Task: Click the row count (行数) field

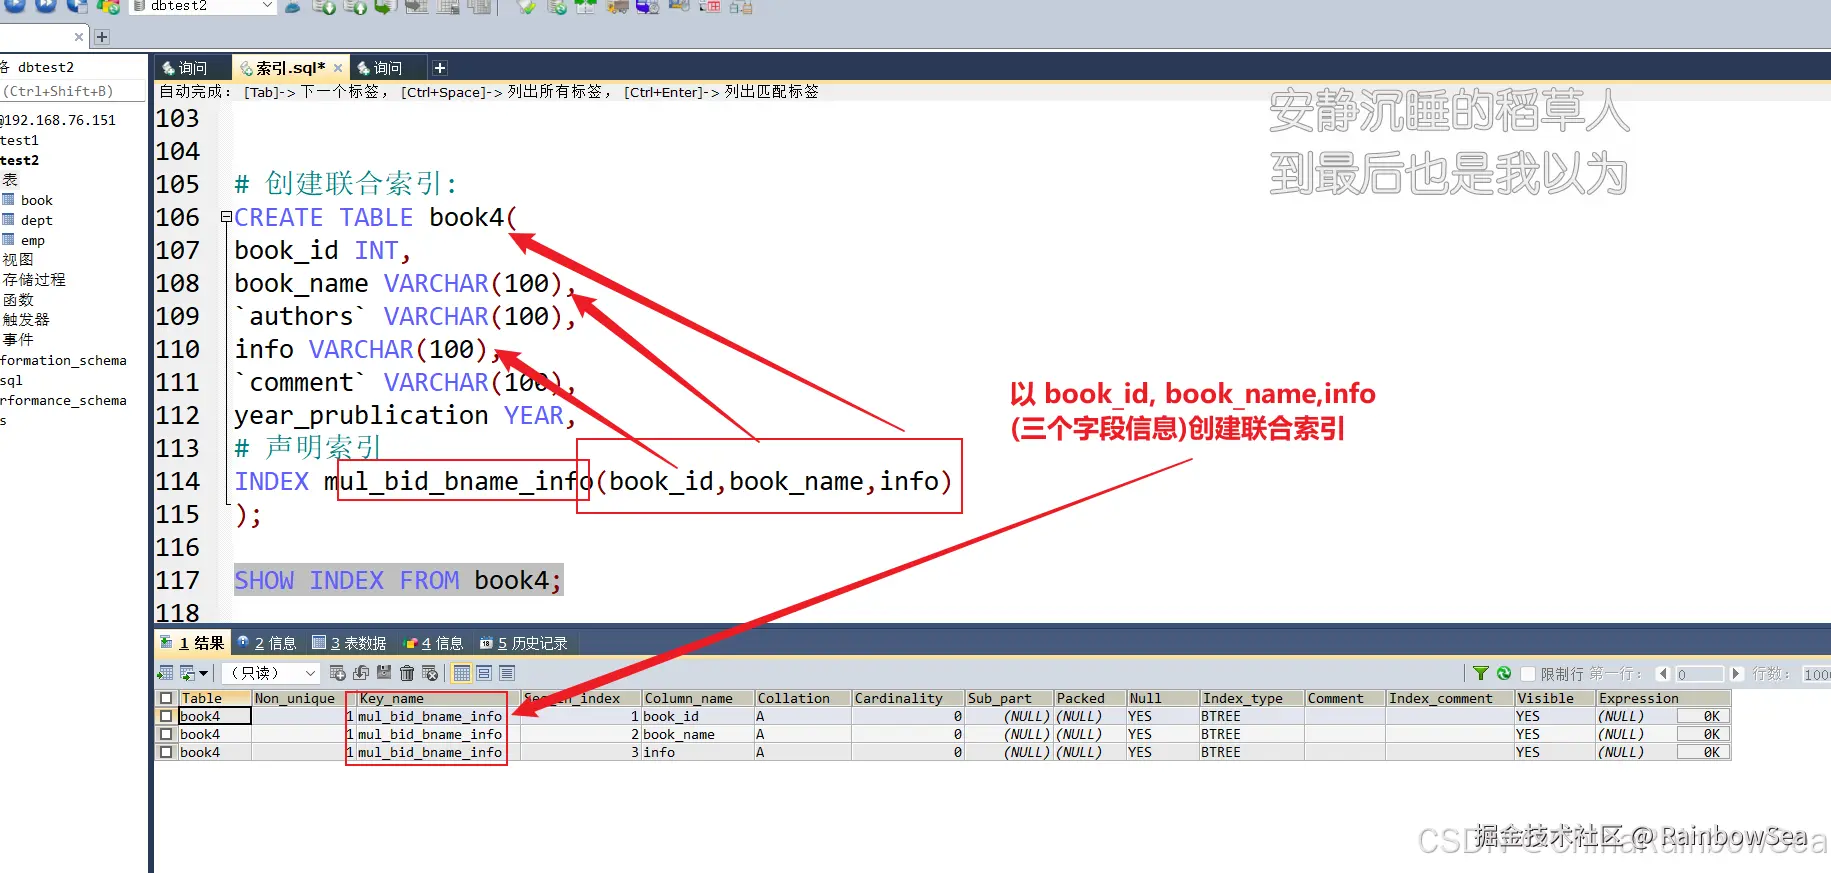Action: tap(1816, 674)
